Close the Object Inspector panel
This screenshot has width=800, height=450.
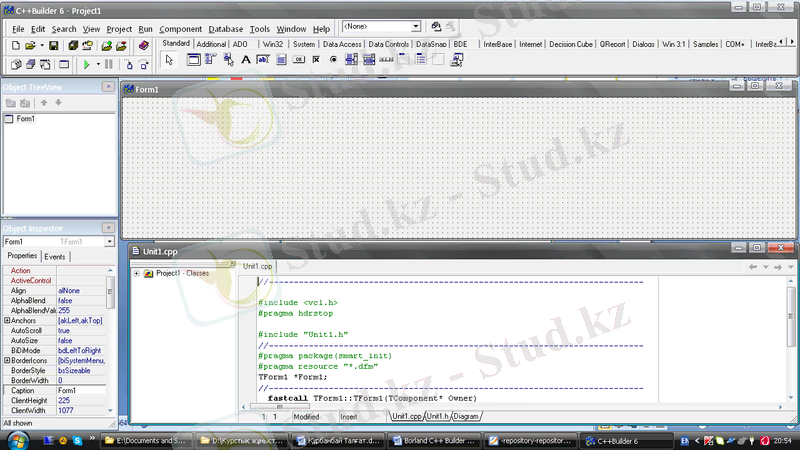(x=108, y=228)
